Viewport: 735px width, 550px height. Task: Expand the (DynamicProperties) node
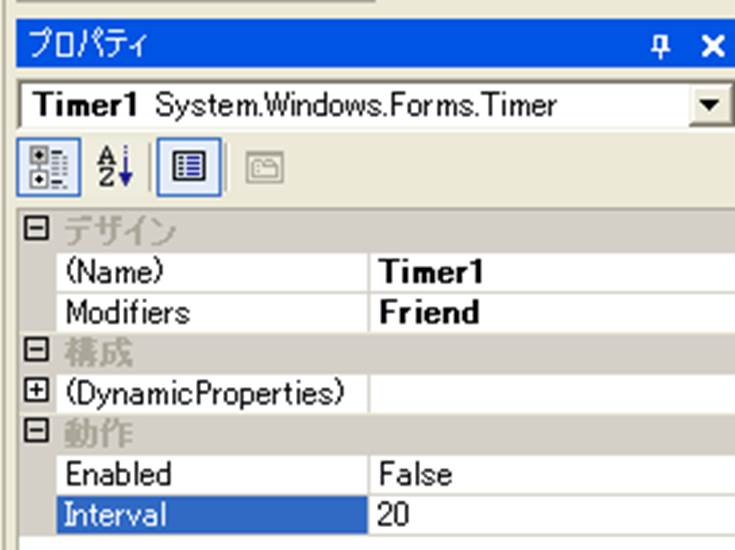click(36, 393)
